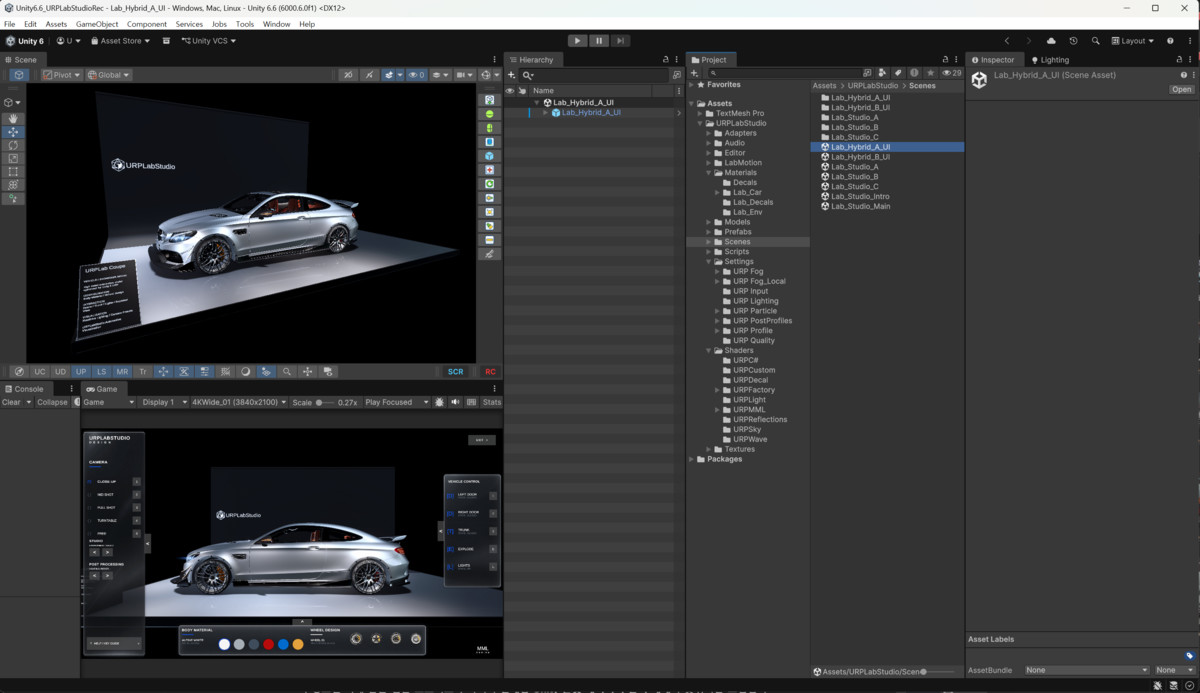
Task: Toggle the UC button in Scene bottom bar
Action: (40, 372)
